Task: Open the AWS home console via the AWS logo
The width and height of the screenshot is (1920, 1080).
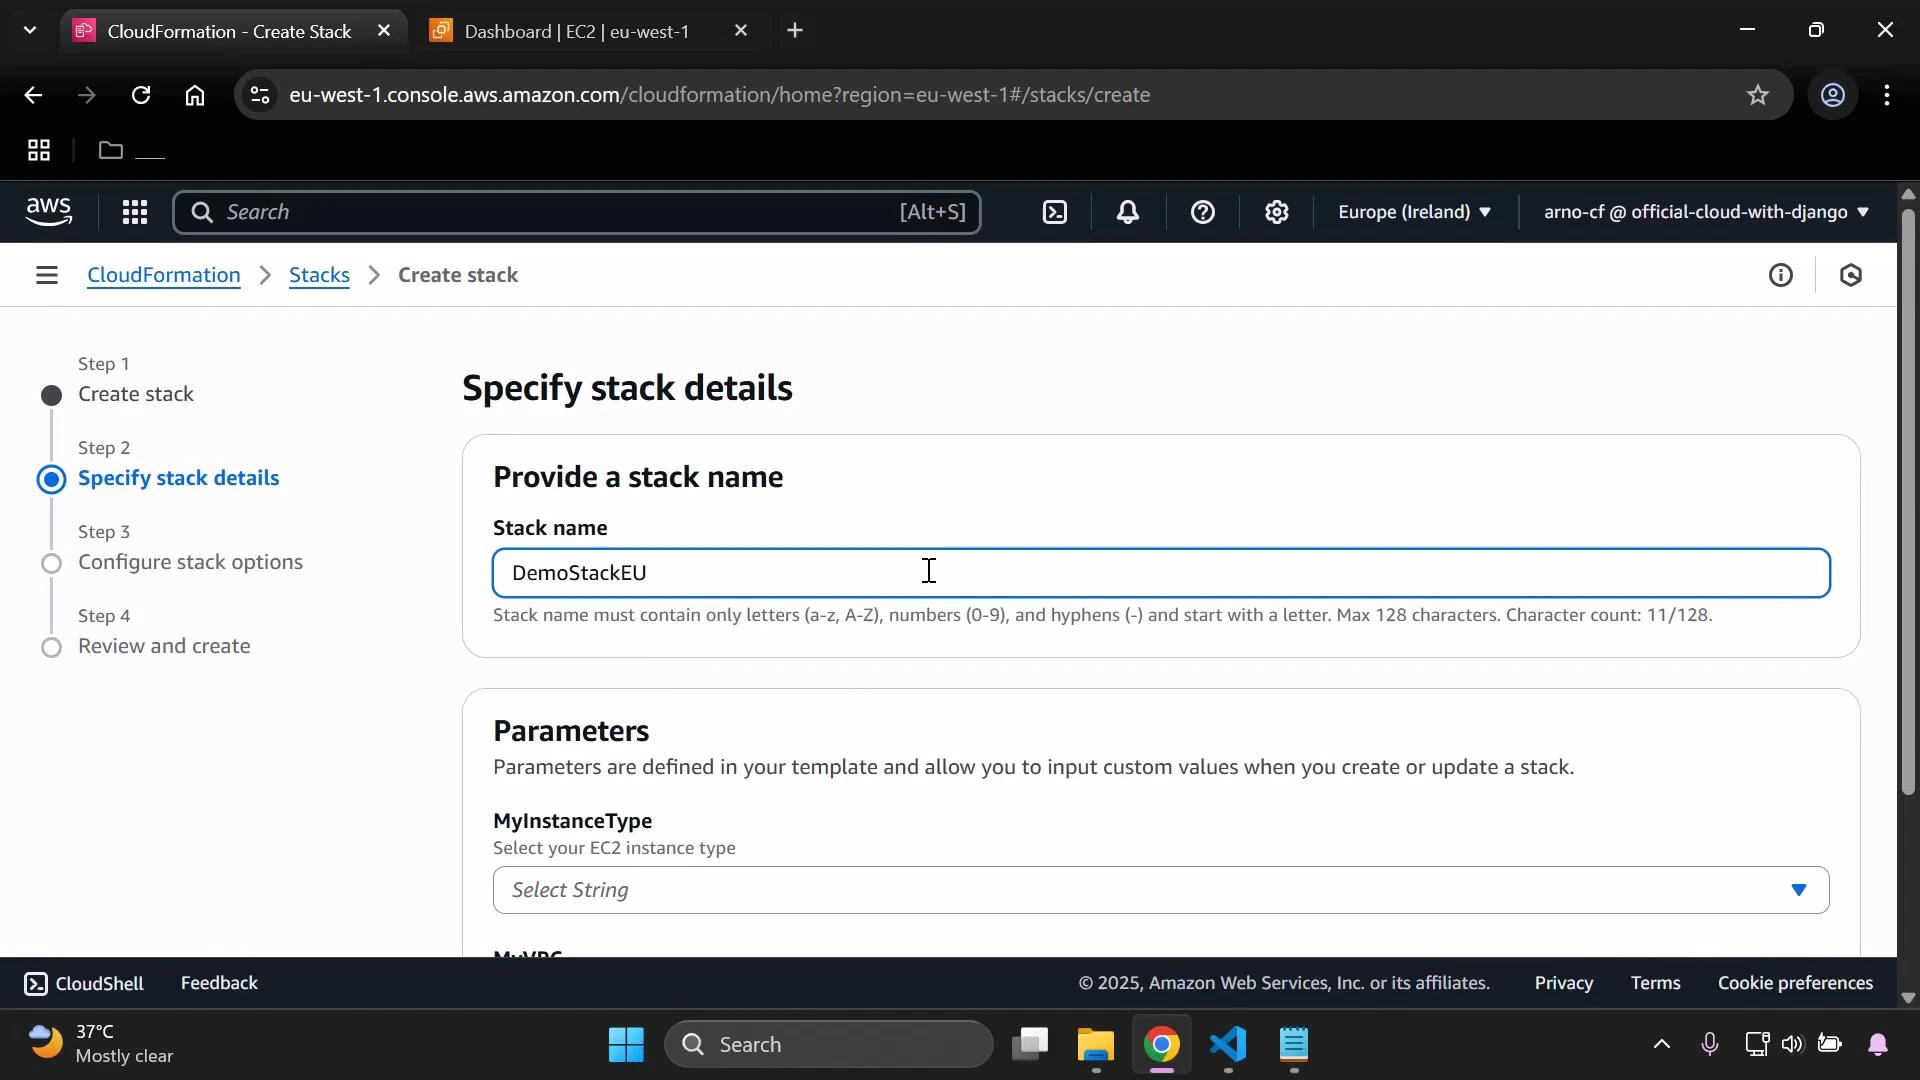Action: coord(50,212)
